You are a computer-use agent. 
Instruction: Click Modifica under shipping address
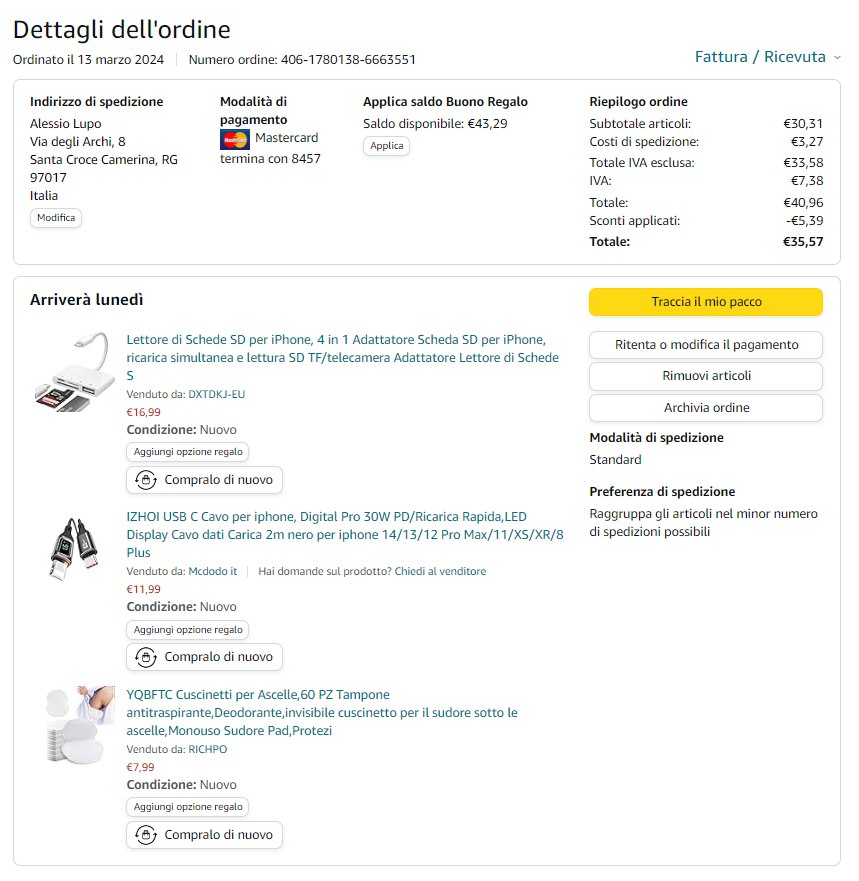[56, 217]
